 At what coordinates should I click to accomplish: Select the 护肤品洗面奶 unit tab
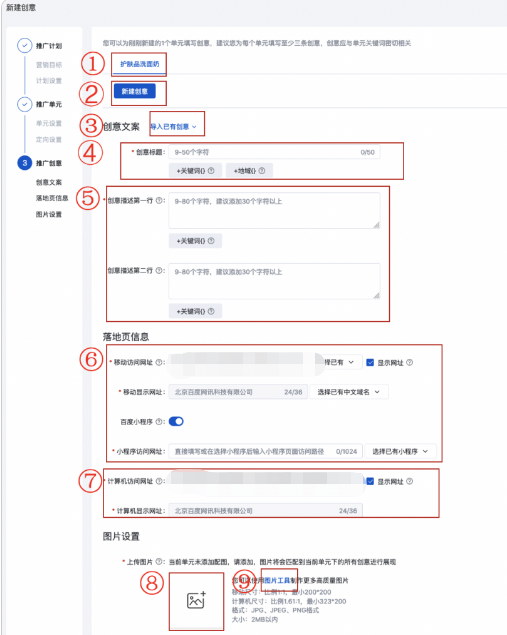(139, 64)
